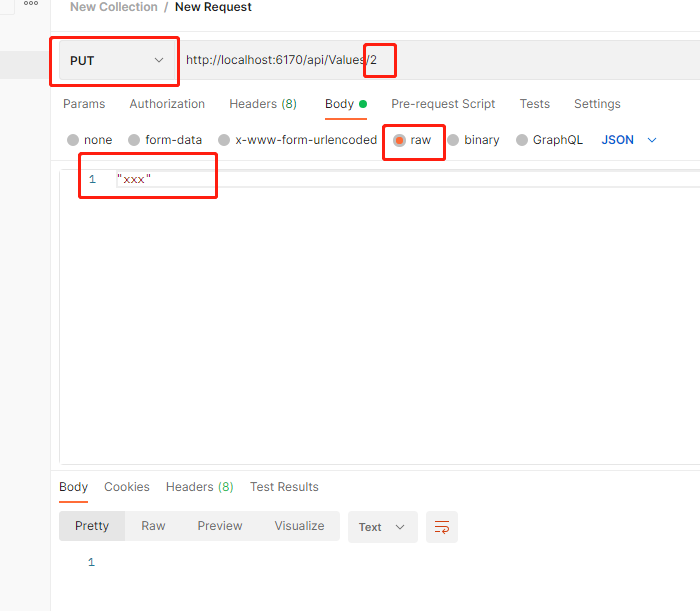Image resolution: width=700 pixels, height=611 pixels.
Task: Click the New Collection breadcrumb
Action: point(114,7)
